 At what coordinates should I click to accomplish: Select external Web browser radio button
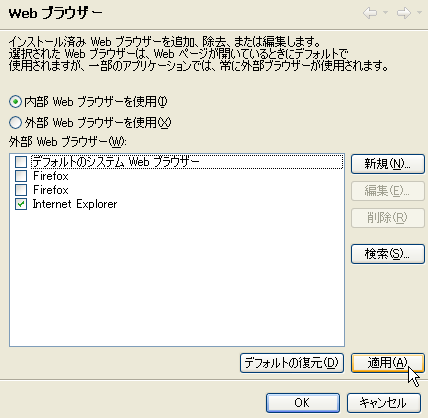point(15,123)
